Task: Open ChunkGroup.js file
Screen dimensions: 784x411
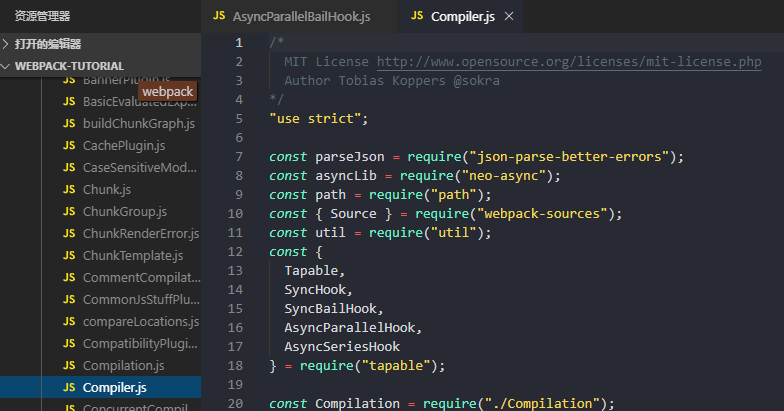Action: 125,212
